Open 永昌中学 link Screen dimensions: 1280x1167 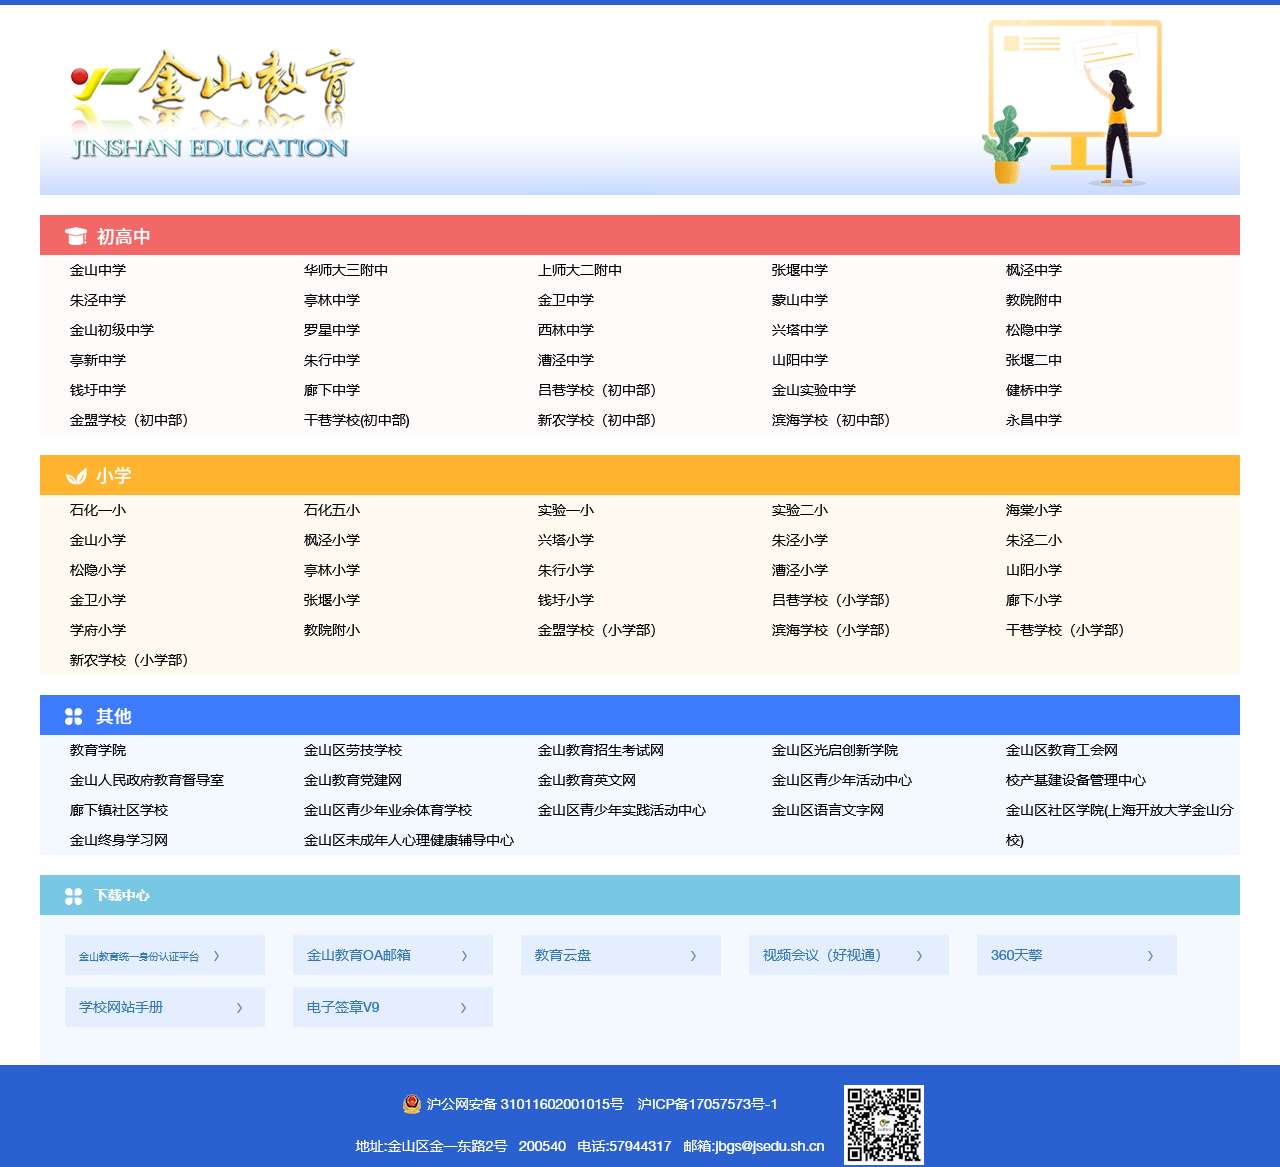1034,420
